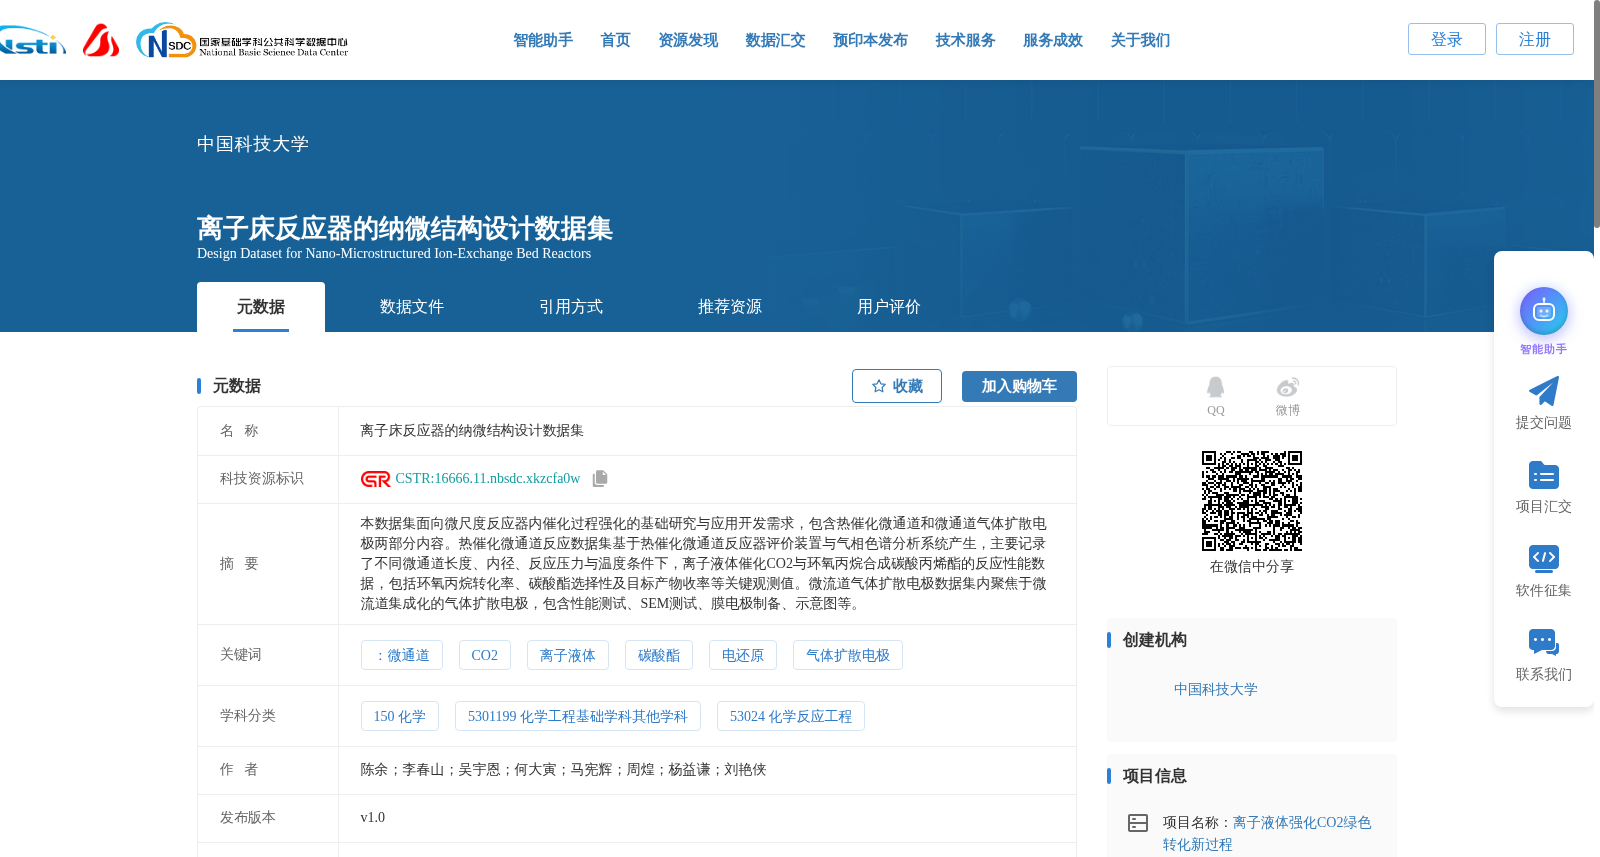
Task: Select the 元数据 tab
Action: [261, 307]
